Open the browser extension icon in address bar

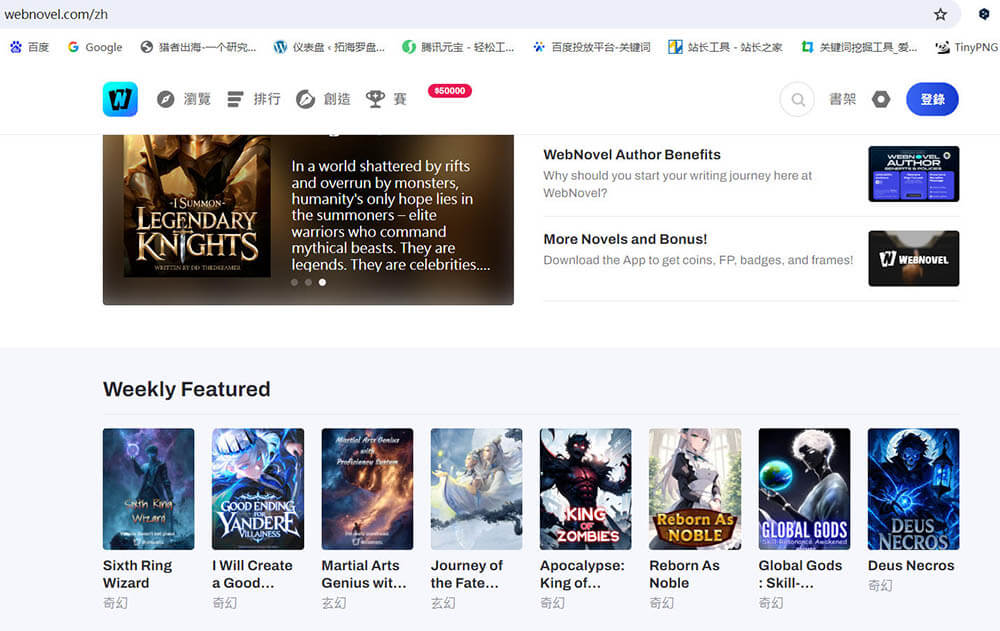pyautogui.click(x=984, y=14)
